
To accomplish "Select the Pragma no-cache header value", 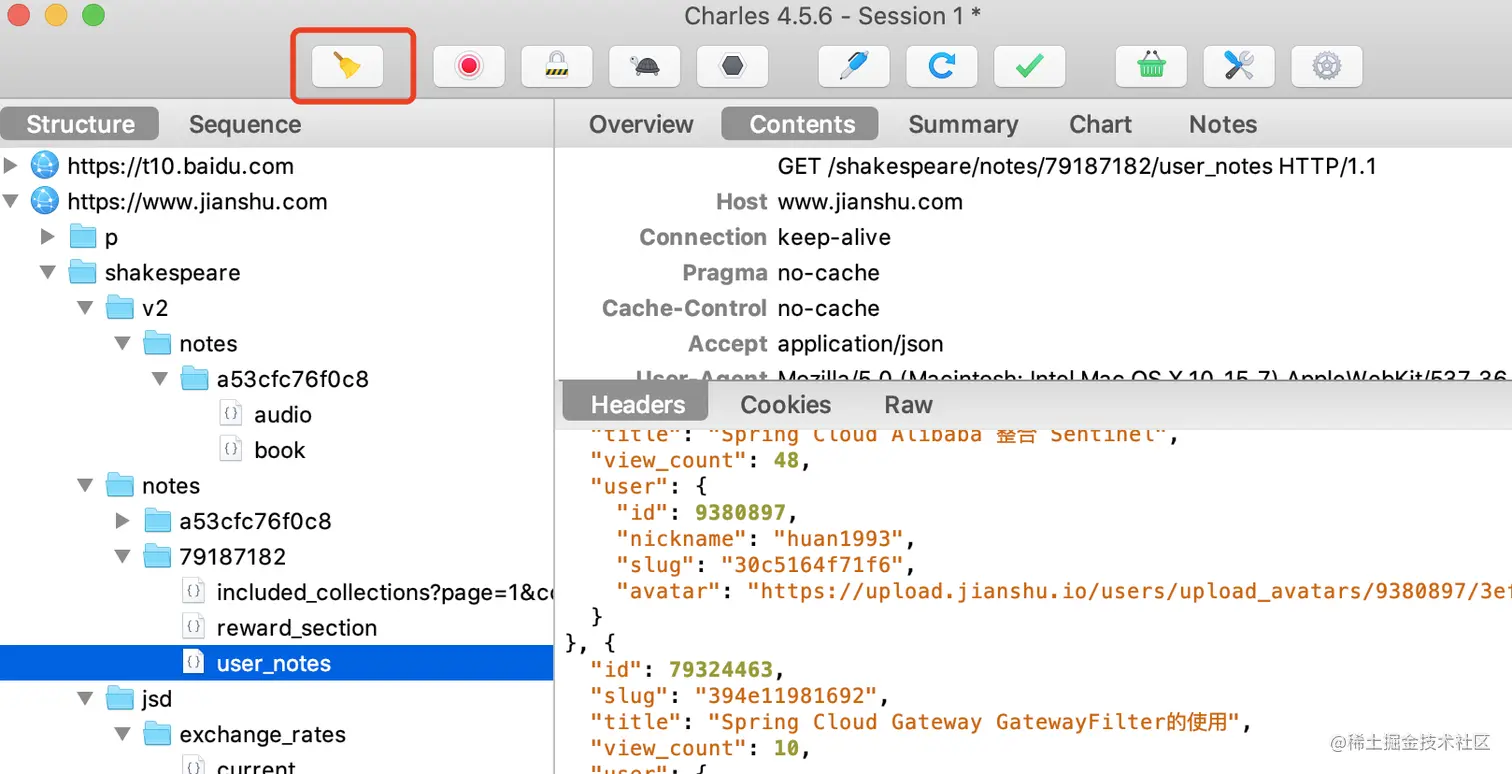I will coord(829,272).
